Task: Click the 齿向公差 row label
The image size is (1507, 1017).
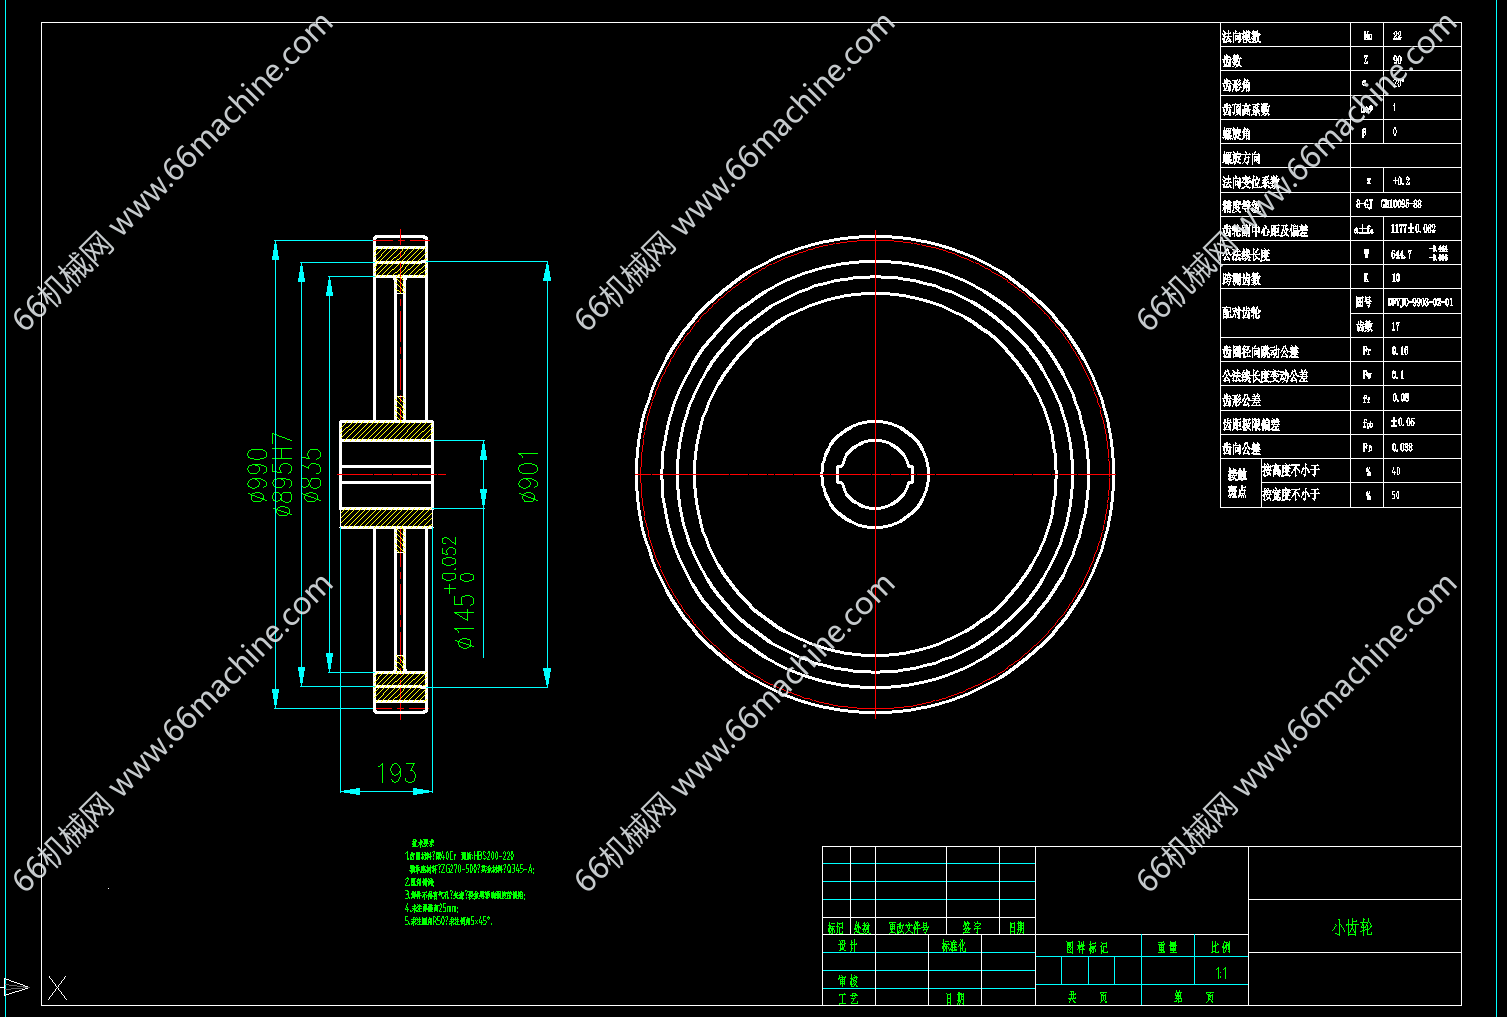Action: (x=1241, y=448)
